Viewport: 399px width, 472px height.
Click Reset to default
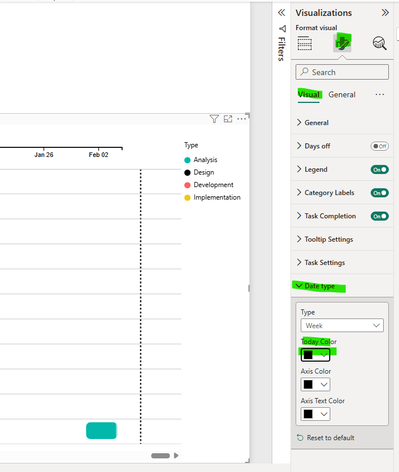[x=326, y=438]
